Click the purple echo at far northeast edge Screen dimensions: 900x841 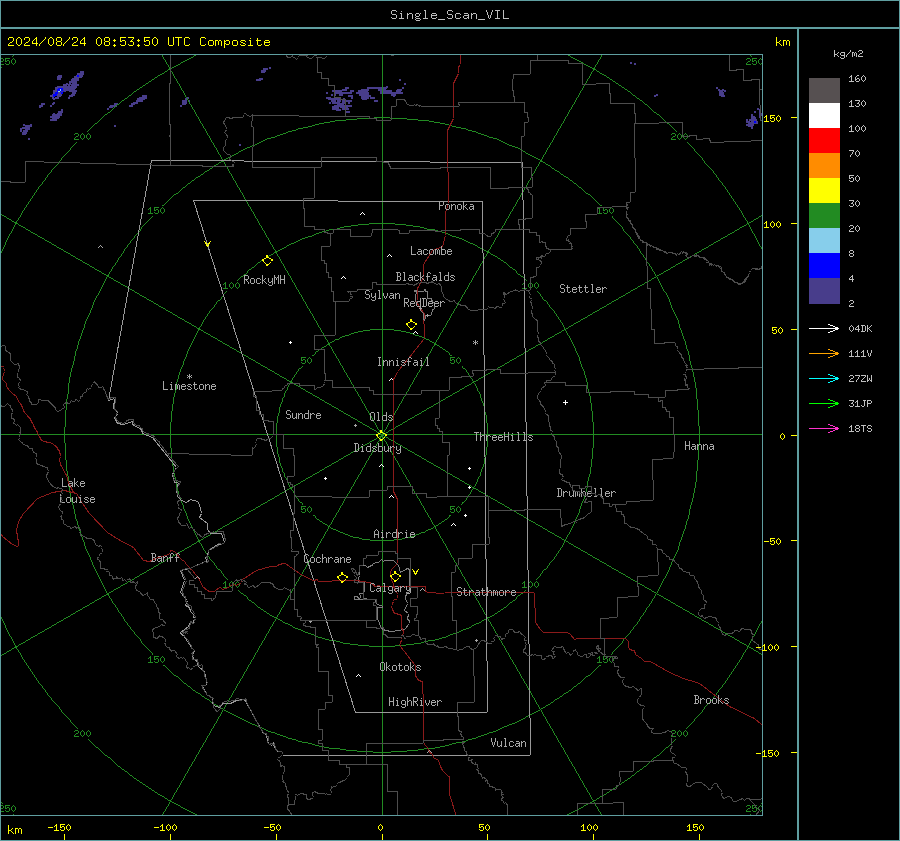[753, 119]
